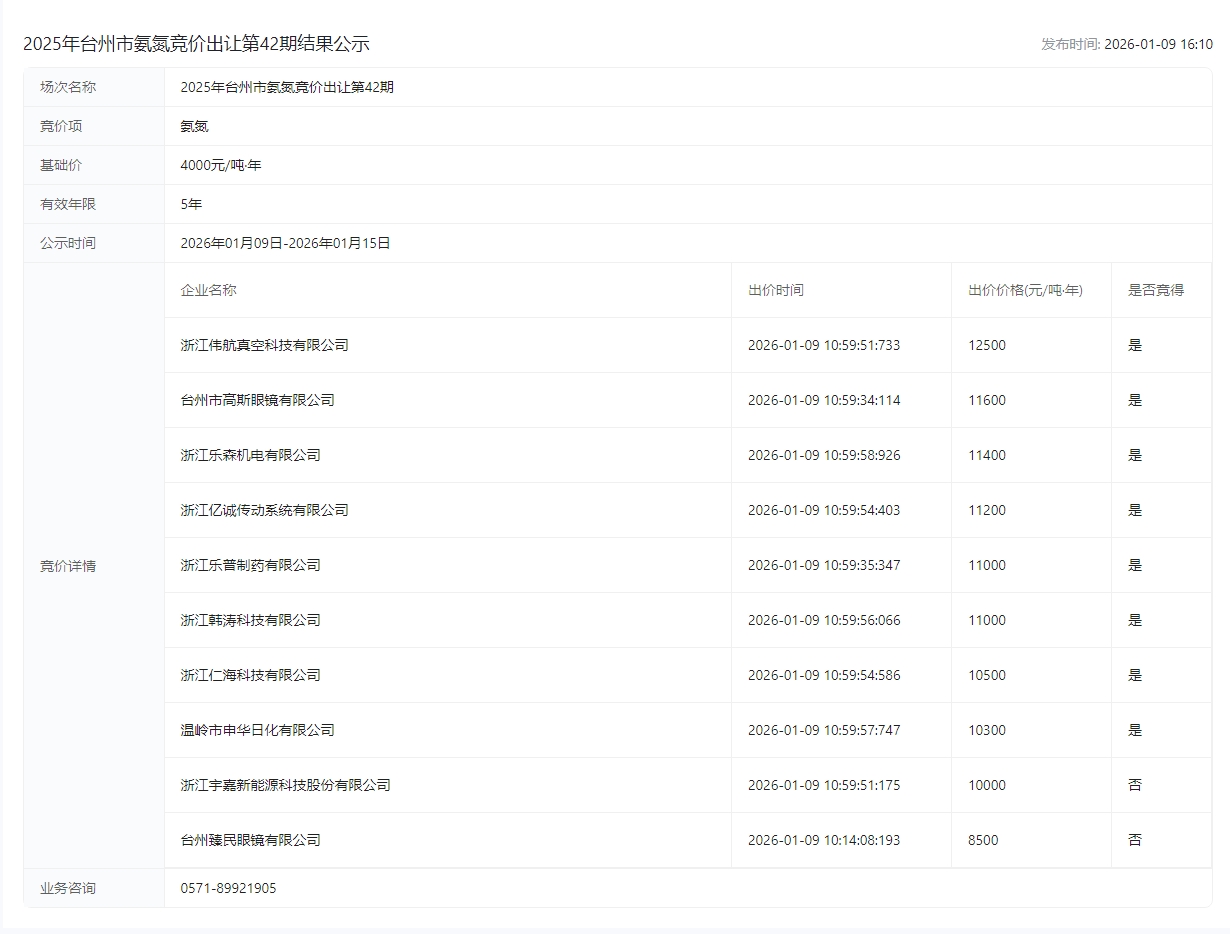
Task: Click the 是否竞得 column header
Action: pyautogui.click(x=1155, y=290)
